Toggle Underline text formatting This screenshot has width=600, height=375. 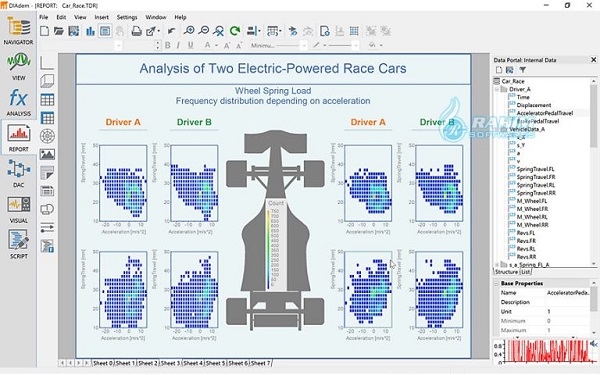[x=191, y=45]
